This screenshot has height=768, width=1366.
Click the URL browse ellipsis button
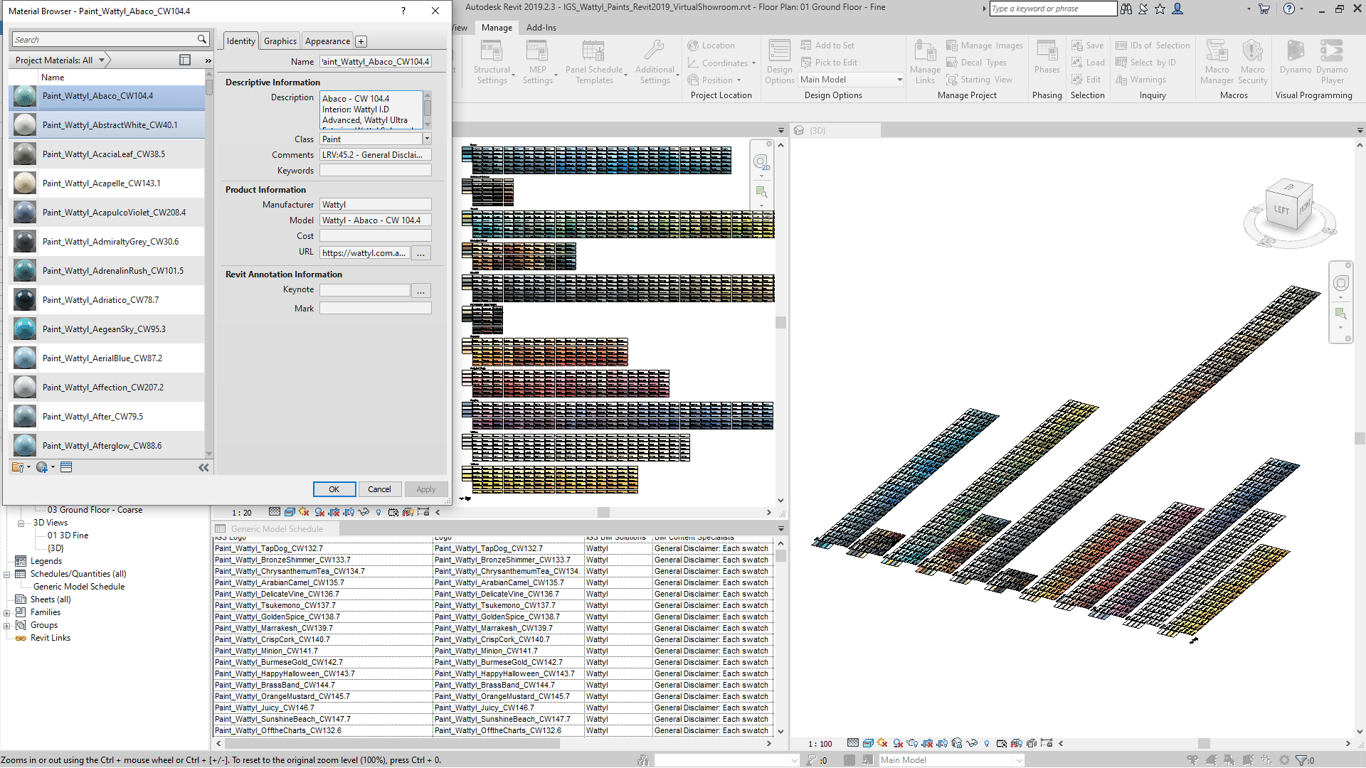[x=421, y=253]
